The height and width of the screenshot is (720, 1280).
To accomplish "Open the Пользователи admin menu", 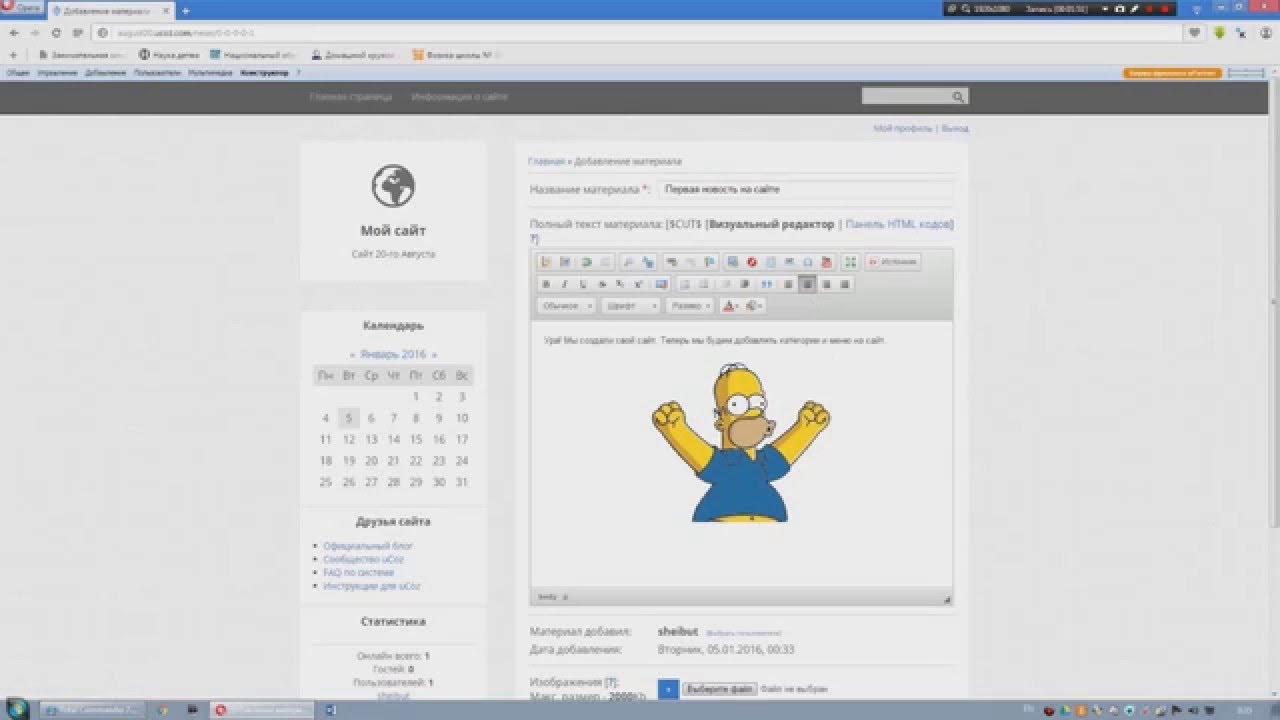I will pos(157,73).
